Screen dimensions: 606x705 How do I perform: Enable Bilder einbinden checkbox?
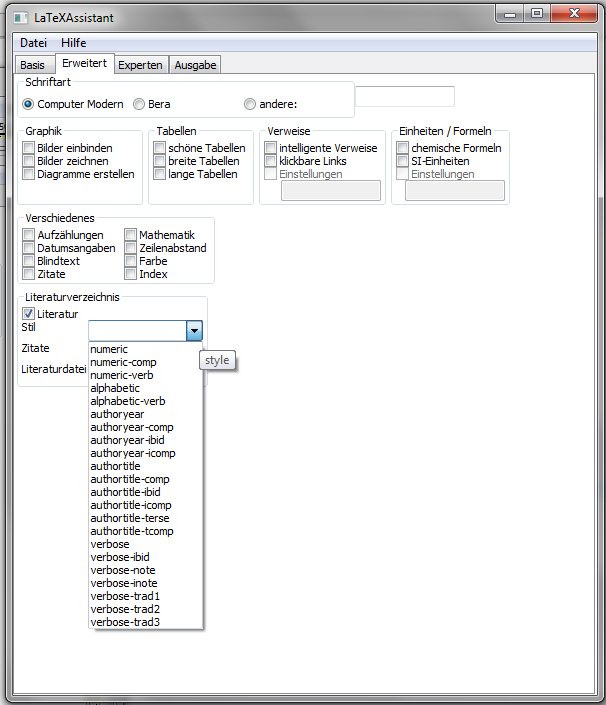tap(29, 148)
